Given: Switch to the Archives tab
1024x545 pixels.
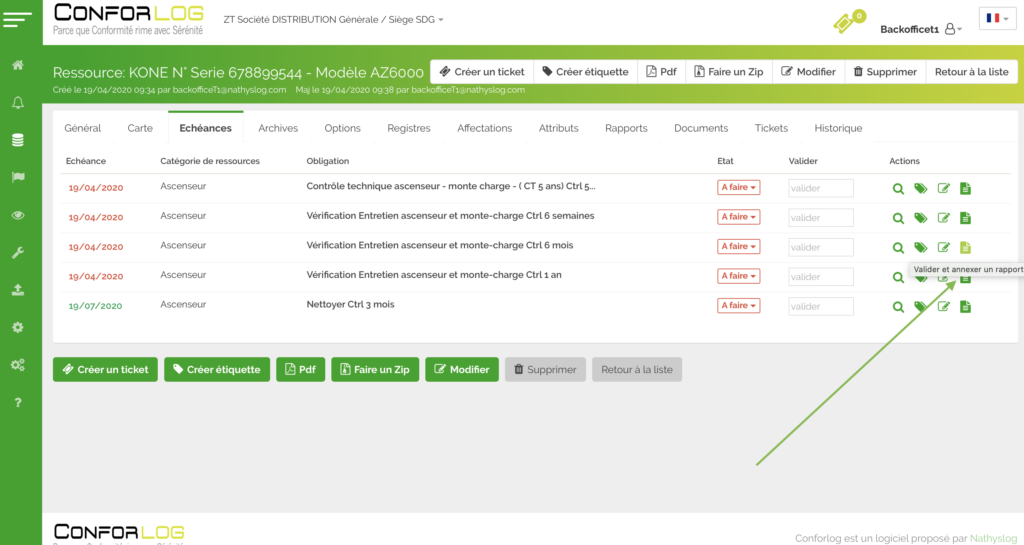Looking at the screenshot, I should (x=278, y=128).
